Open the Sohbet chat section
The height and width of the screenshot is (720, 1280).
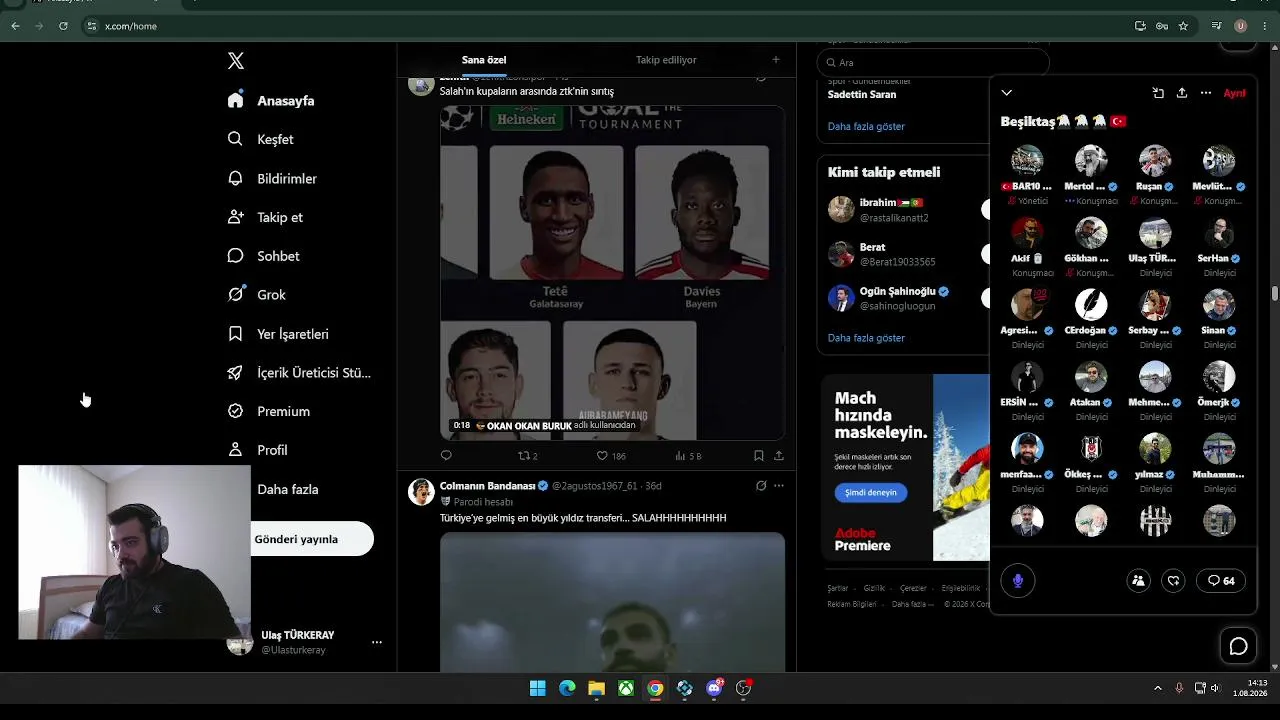(x=263, y=256)
